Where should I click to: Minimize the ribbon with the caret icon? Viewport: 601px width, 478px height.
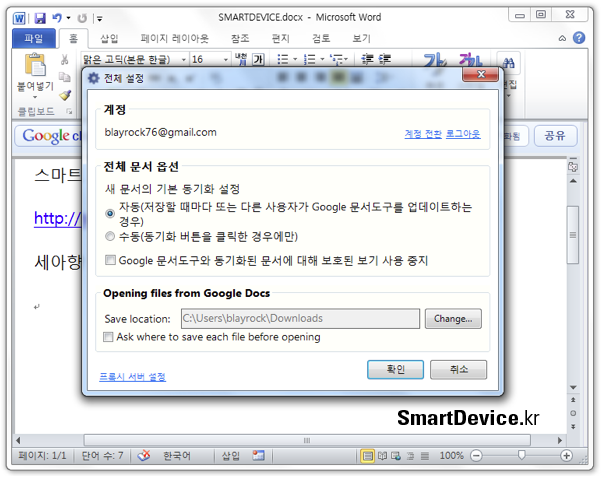(562, 38)
